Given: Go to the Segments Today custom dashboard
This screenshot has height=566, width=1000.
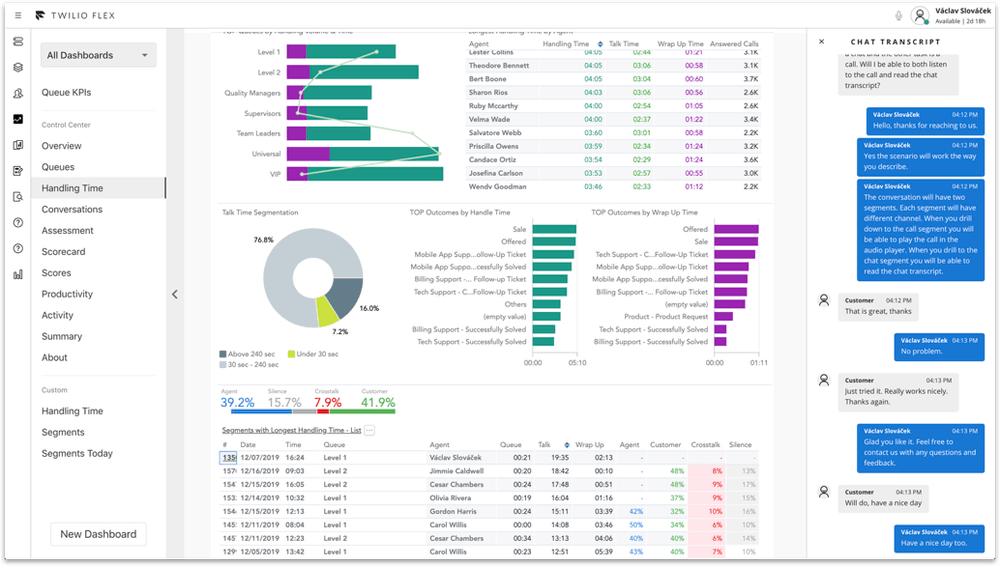Looking at the screenshot, I should (x=77, y=453).
